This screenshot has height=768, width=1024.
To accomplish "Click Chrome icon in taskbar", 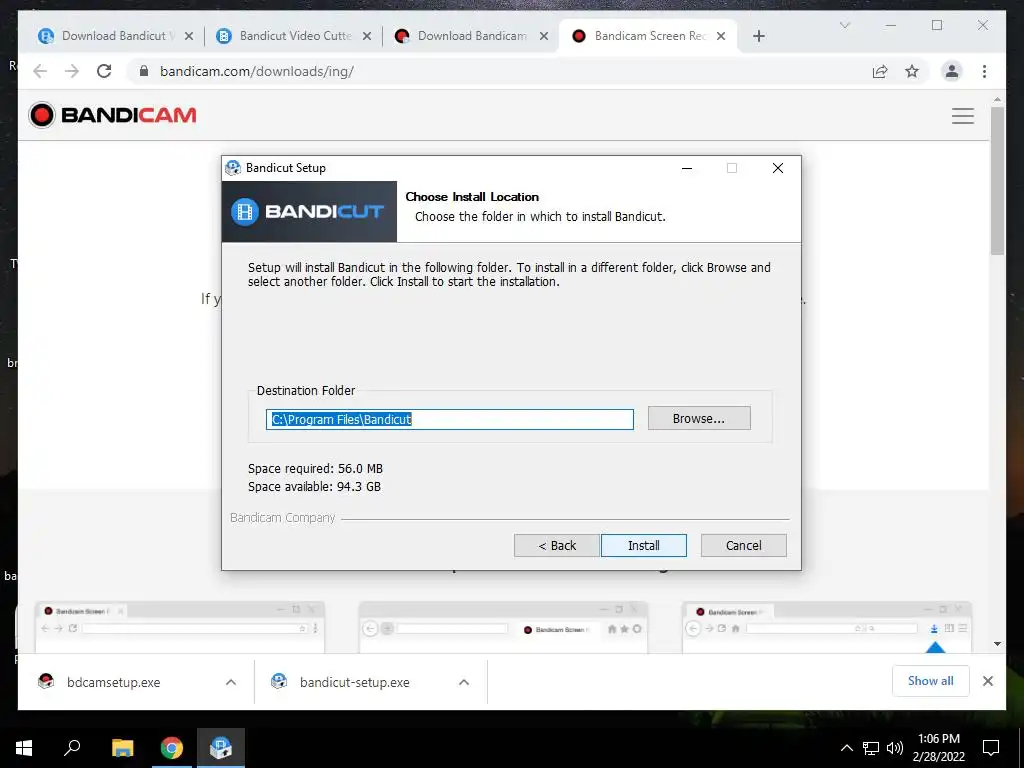I will tap(172, 748).
